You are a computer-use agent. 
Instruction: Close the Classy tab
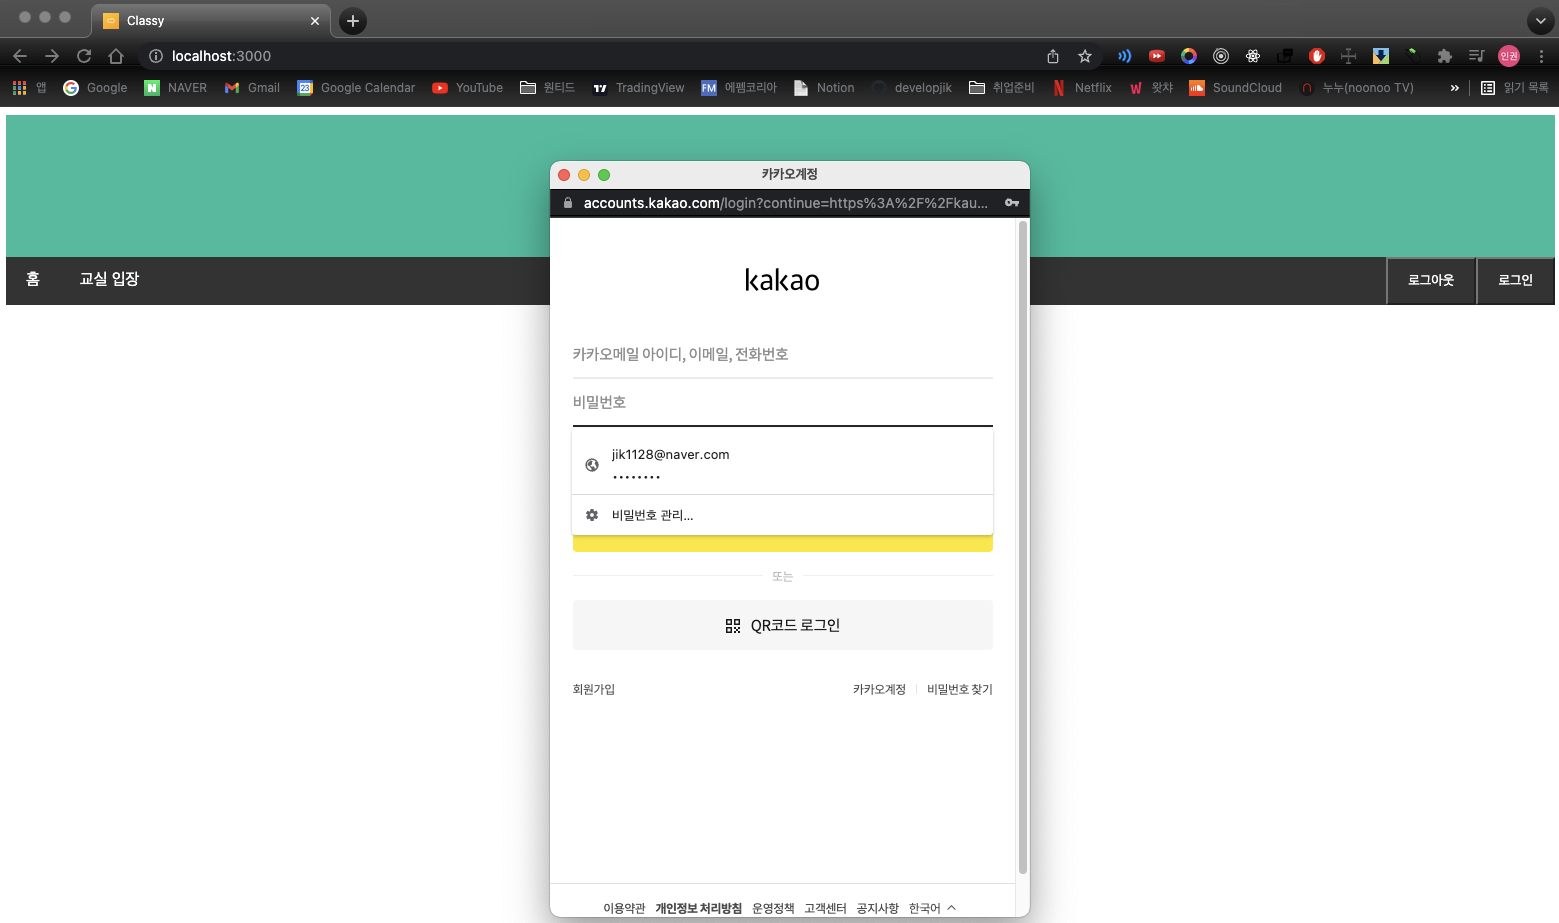click(315, 21)
